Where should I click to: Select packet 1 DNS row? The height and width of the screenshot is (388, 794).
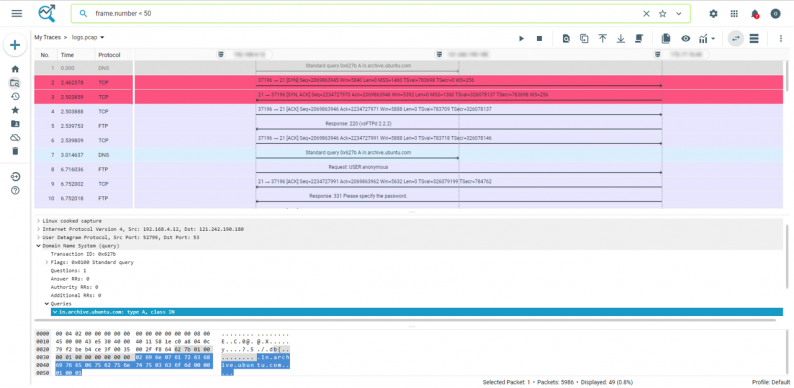click(409, 67)
